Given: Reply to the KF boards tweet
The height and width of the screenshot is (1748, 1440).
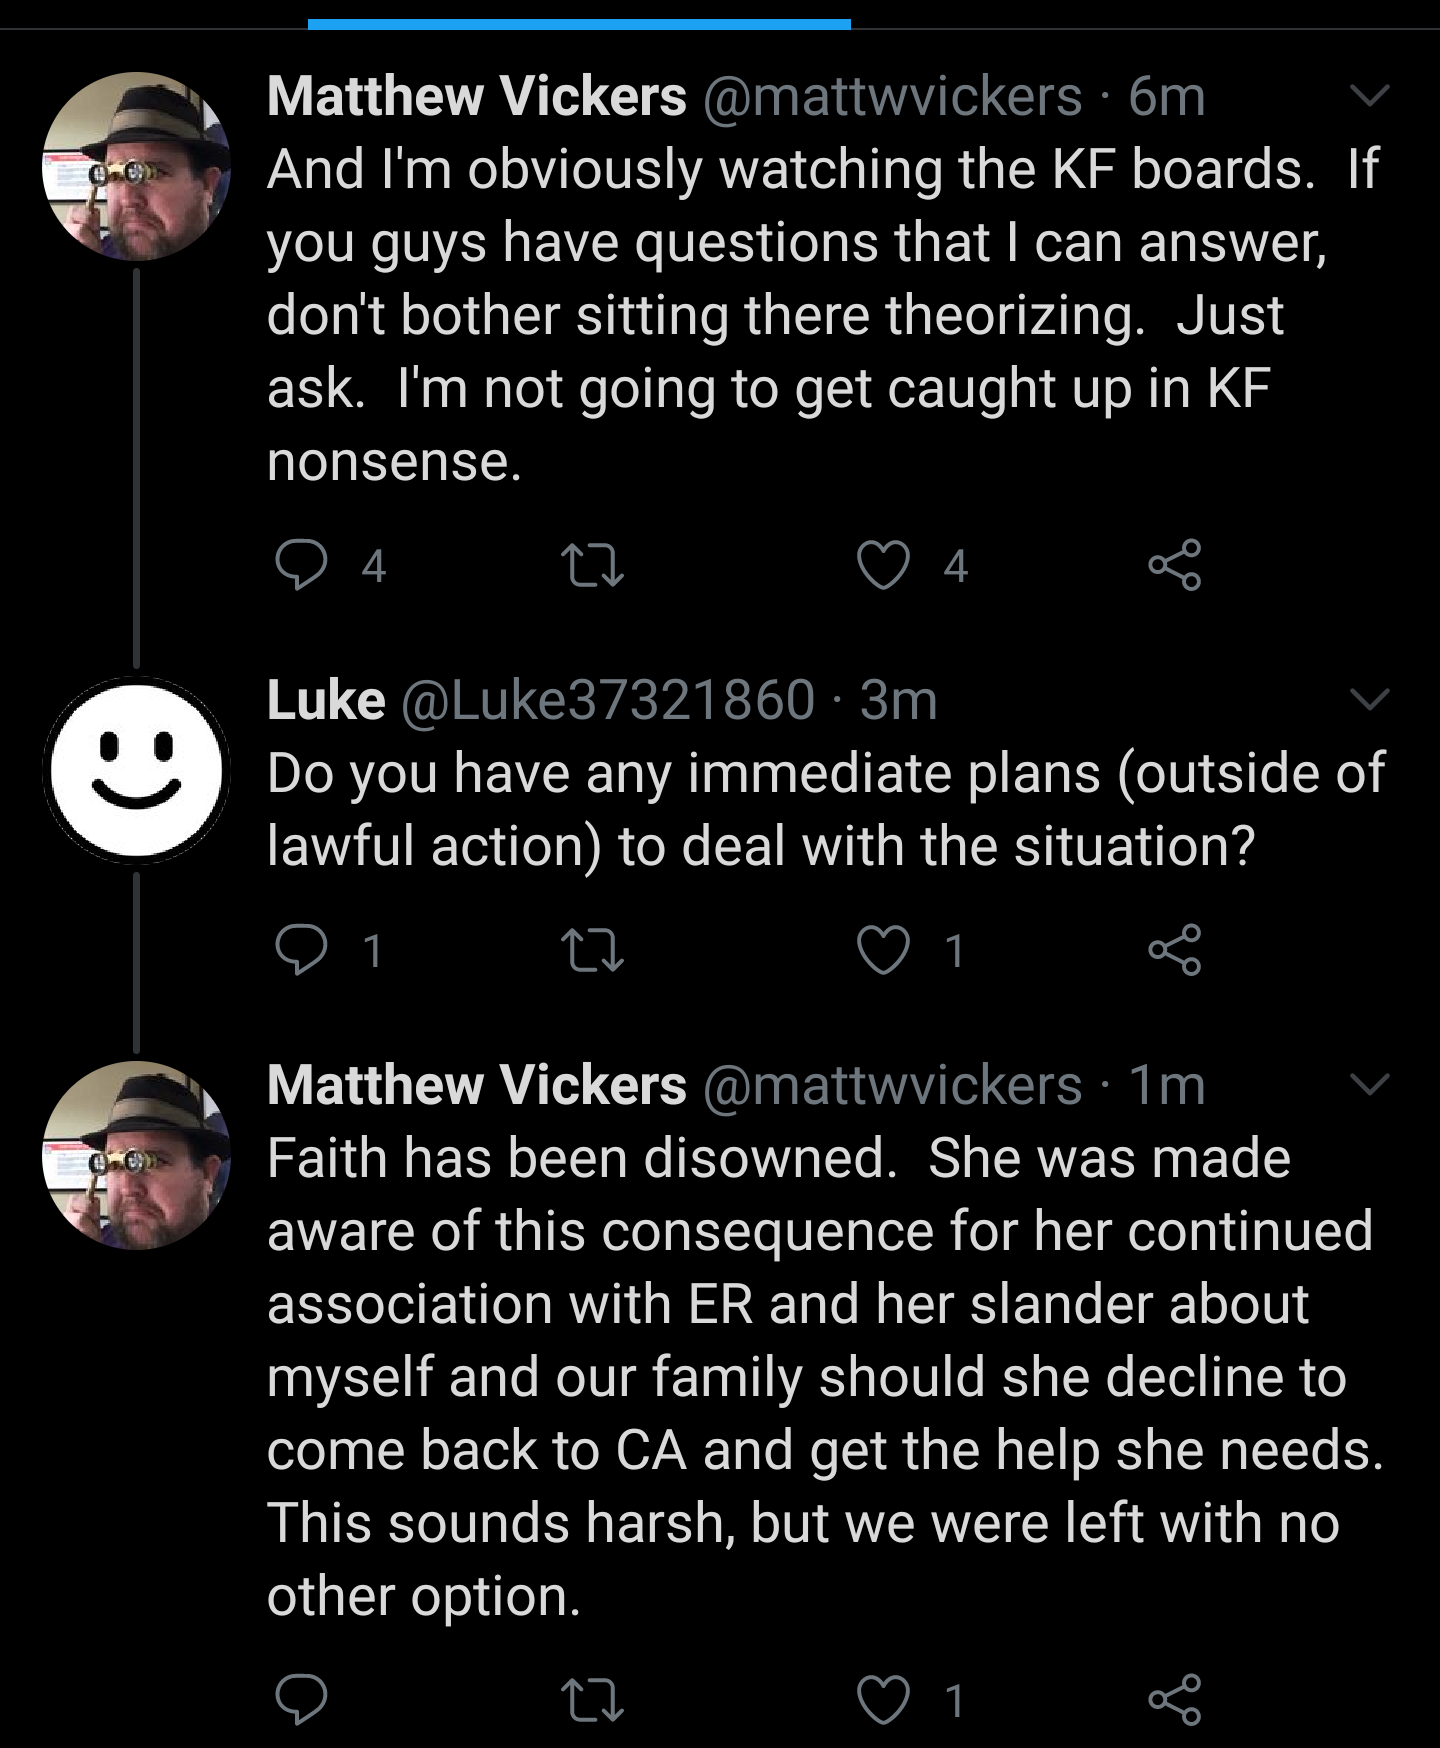Looking at the screenshot, I should (x=301, y=565).
